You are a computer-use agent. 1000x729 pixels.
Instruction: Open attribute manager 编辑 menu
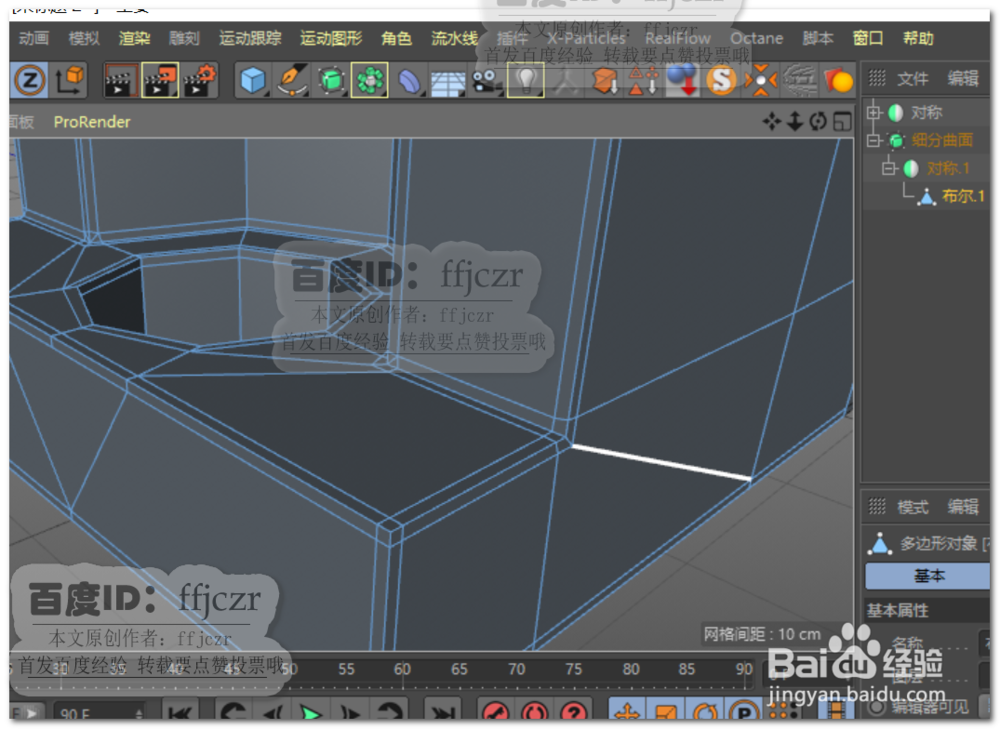pos(962,507)
